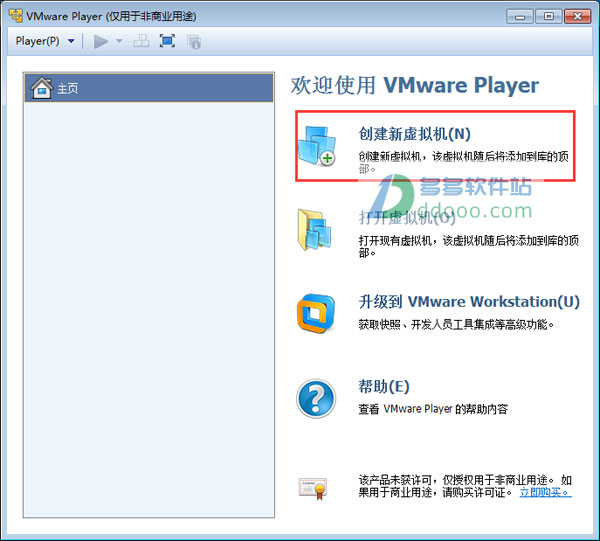Screen dimensions: 600x541
Task: Click the open virtual machine folder icon
Action: click(315, 230)
